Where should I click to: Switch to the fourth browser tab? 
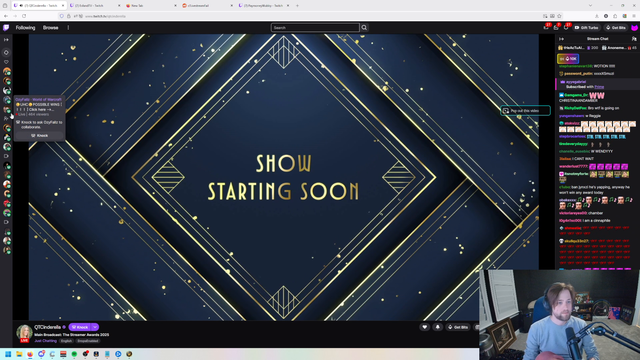click(x=206, y=6)
